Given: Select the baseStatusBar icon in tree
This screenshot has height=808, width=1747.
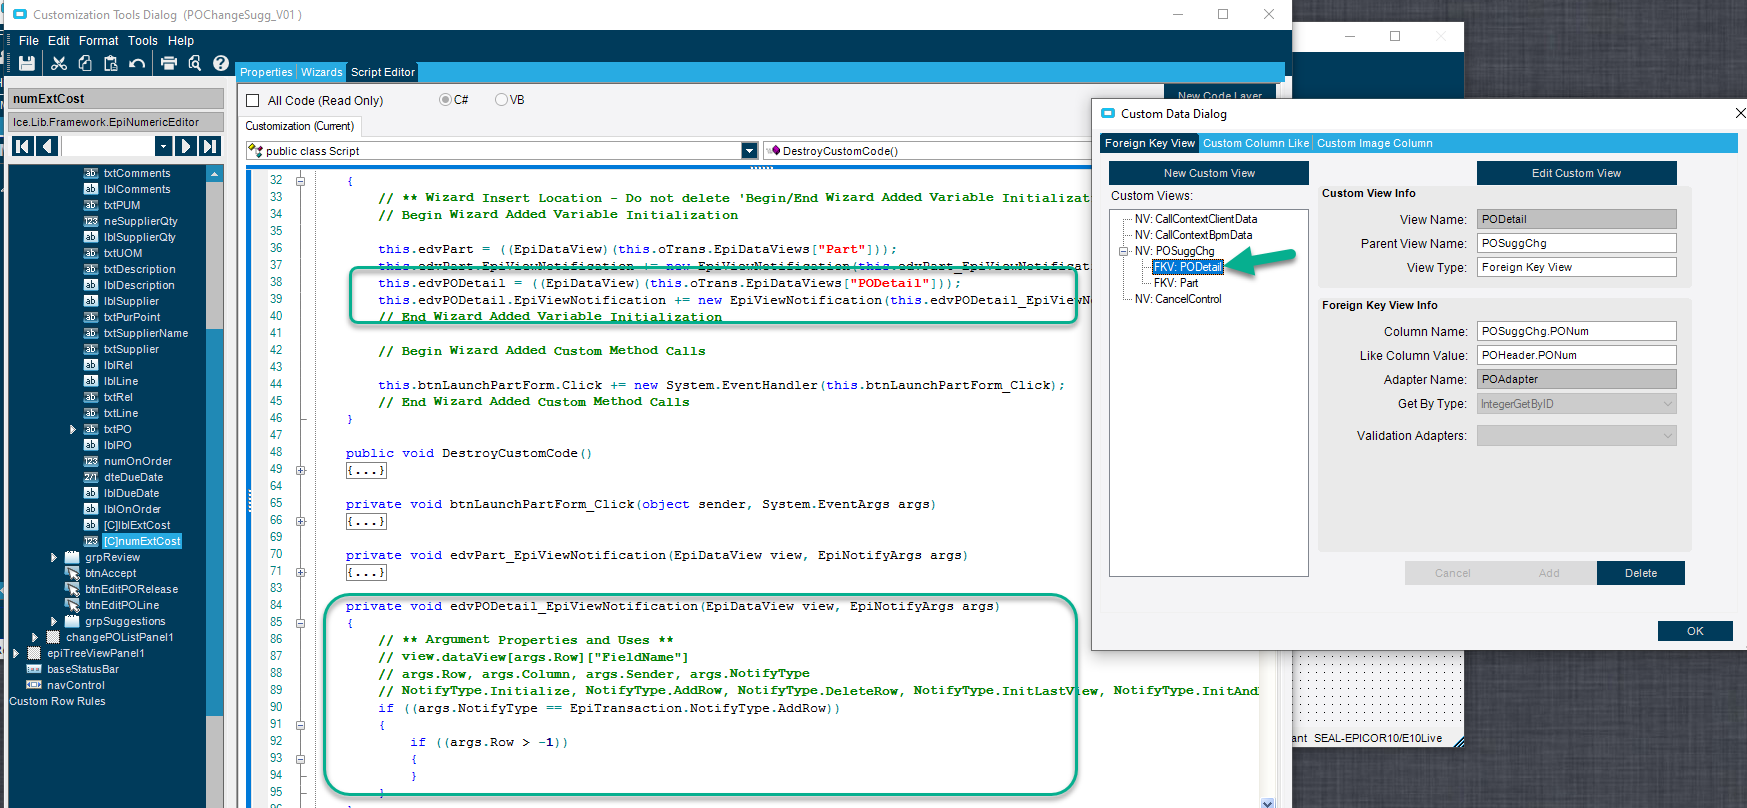Looking at the screenshot, I should 34,669.
